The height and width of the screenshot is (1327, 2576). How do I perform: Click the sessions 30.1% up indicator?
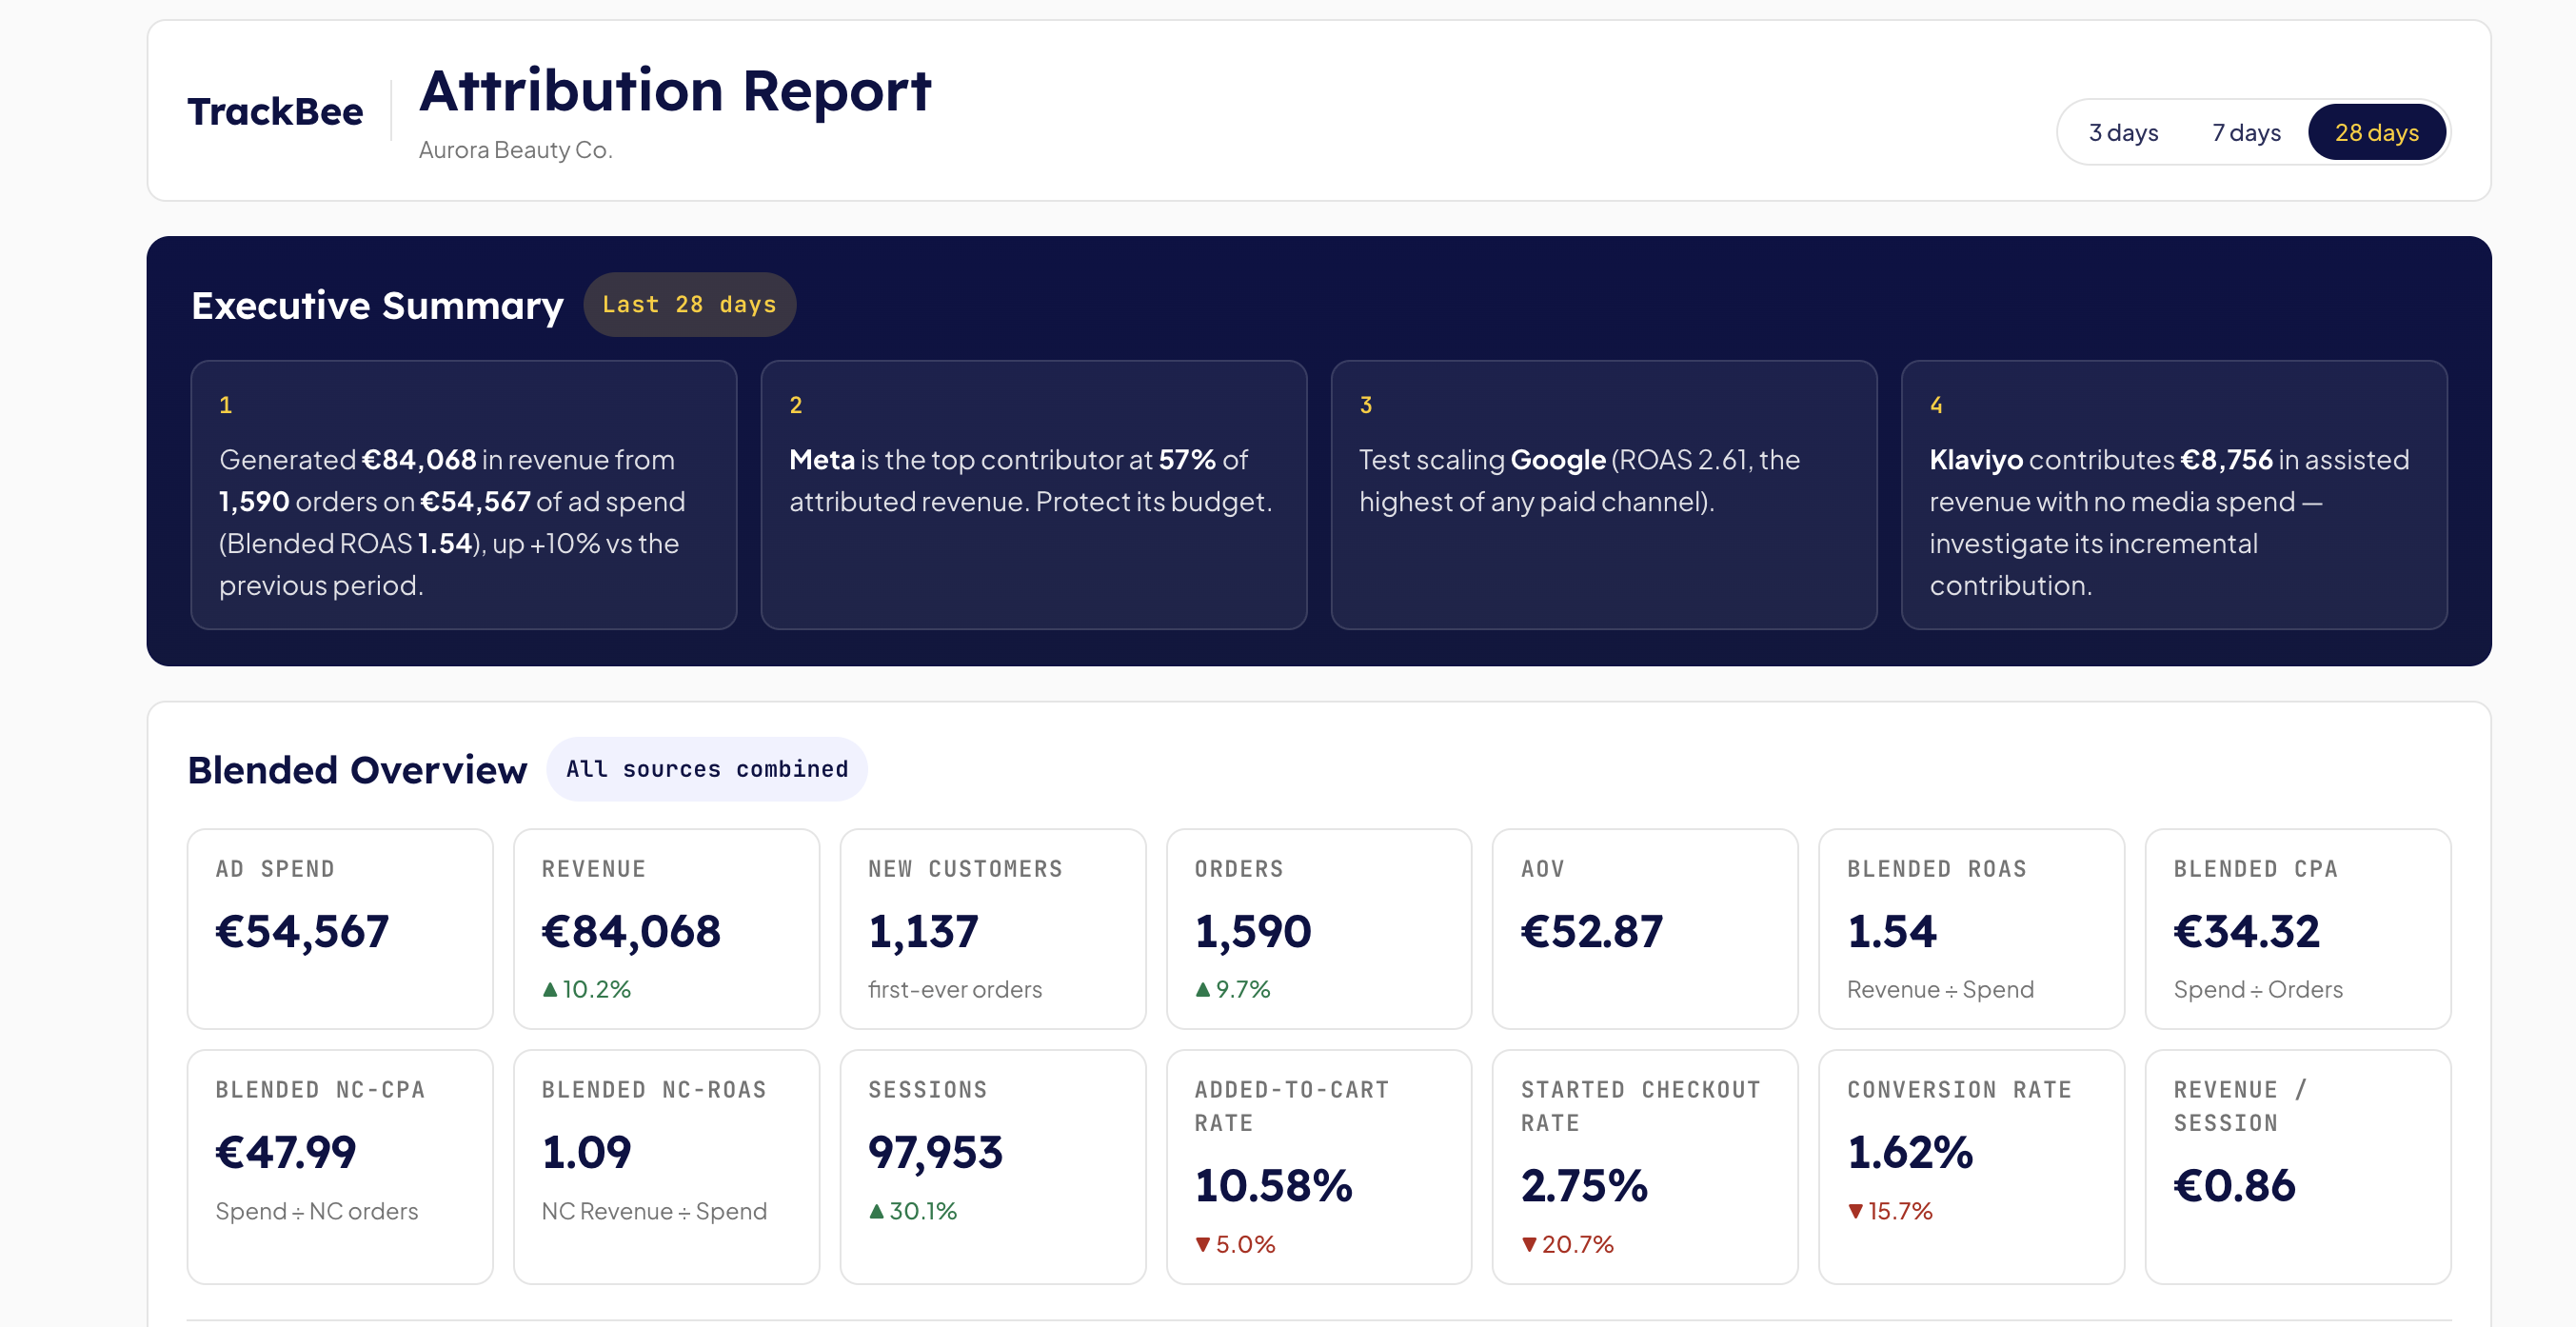[912, 1211]
